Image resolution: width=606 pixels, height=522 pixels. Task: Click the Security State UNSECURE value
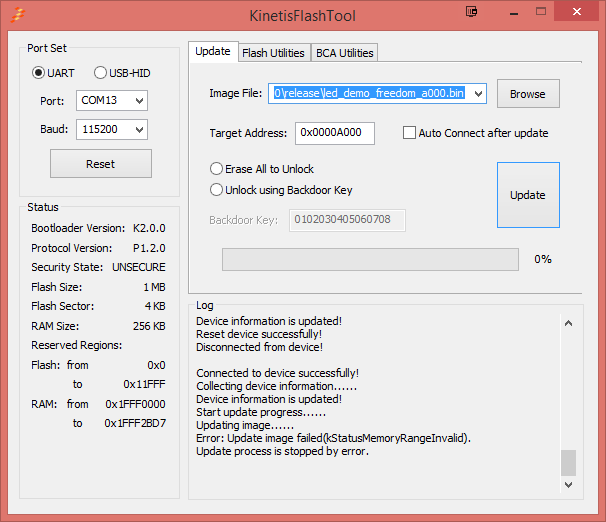click(x=139, y=267)
